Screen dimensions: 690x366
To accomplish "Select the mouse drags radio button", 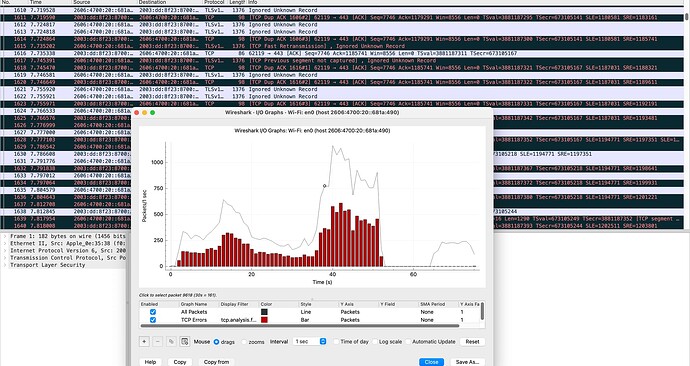I will (217, 342).
